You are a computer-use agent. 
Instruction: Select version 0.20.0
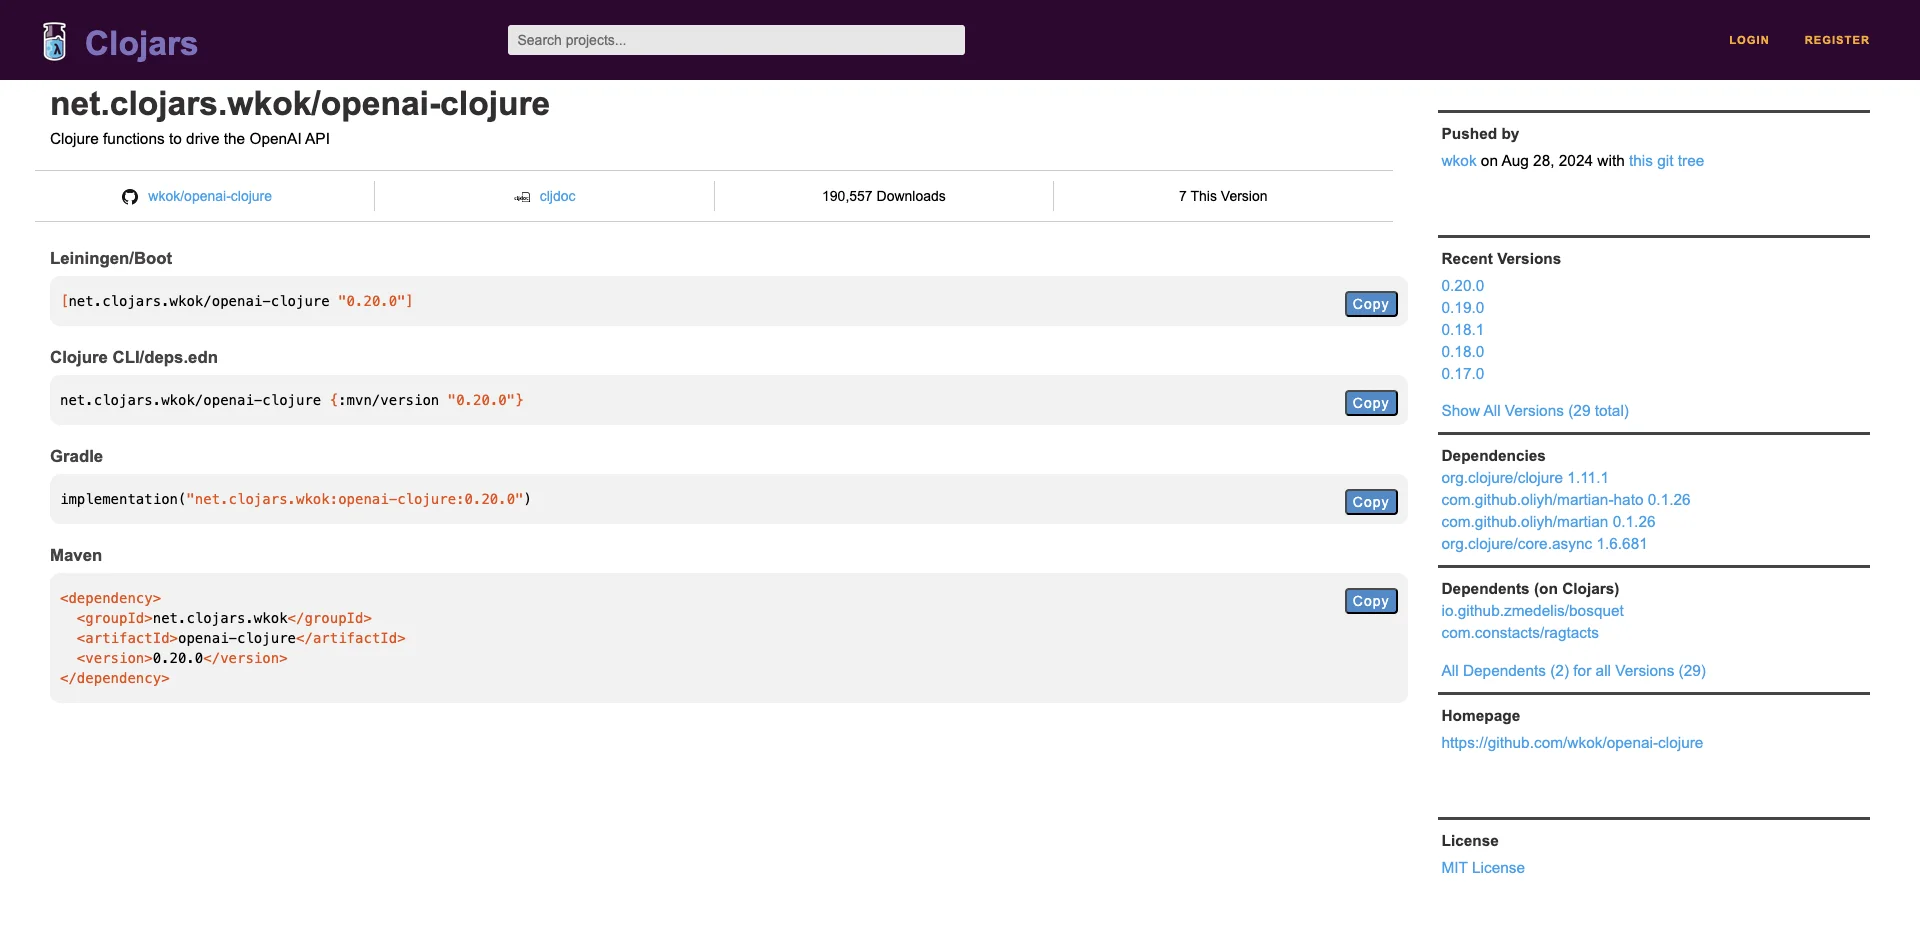[1462, 286]
